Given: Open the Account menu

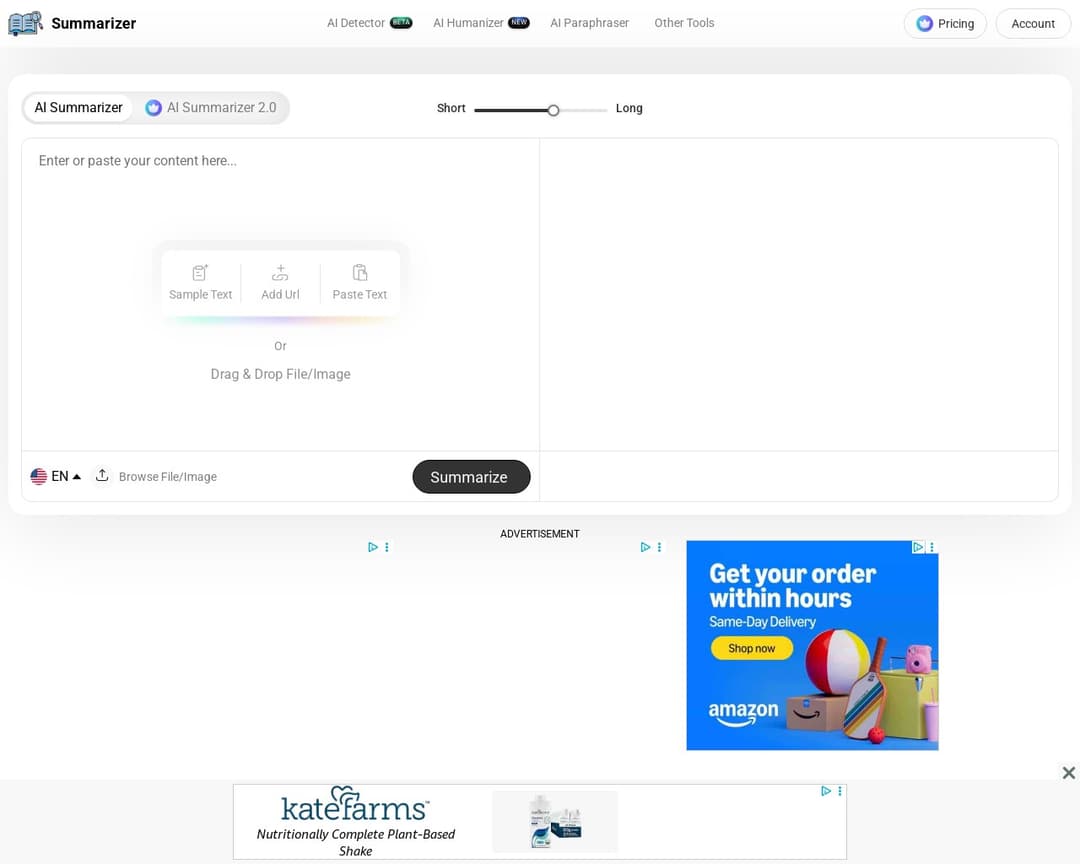Looking at the screenshot, I should coord(1033,24).
